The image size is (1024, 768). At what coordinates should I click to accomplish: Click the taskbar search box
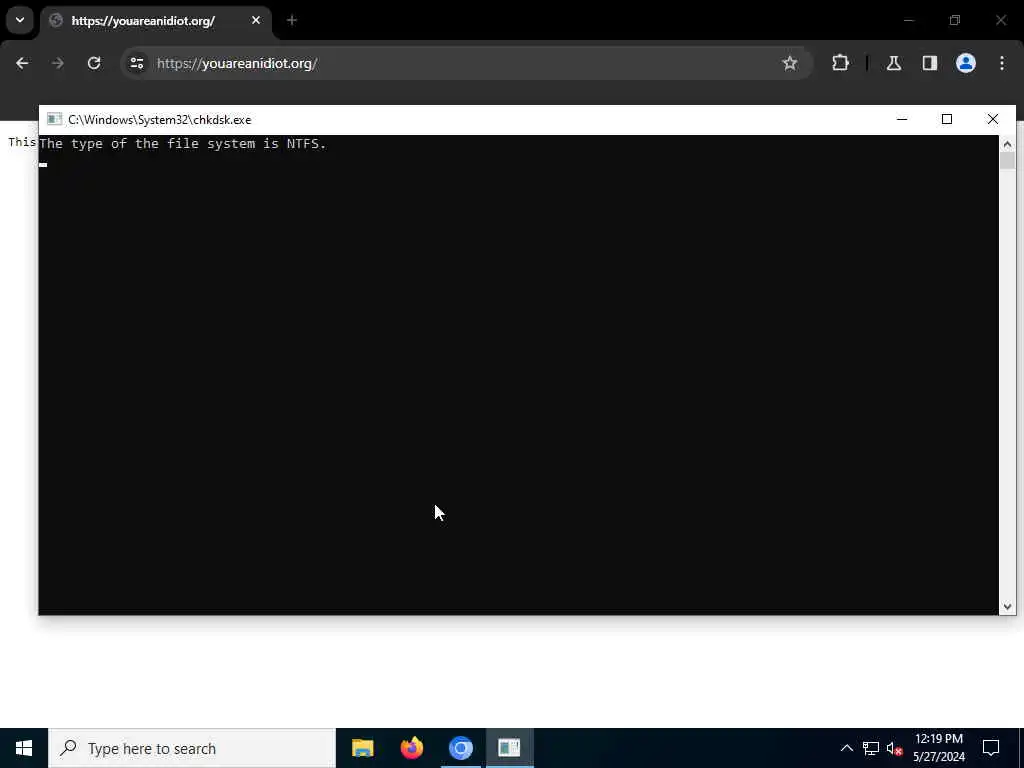192,748
